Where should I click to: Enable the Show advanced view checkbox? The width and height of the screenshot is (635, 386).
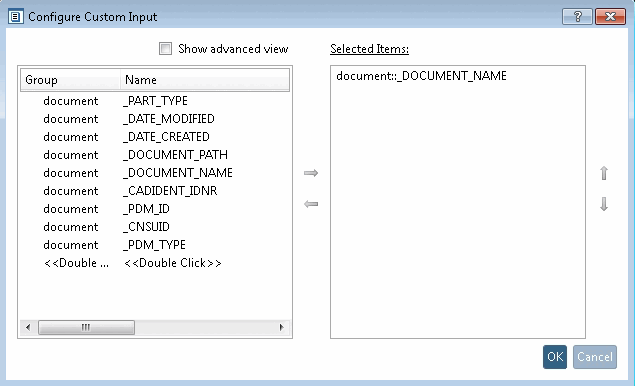coord(165,49)
